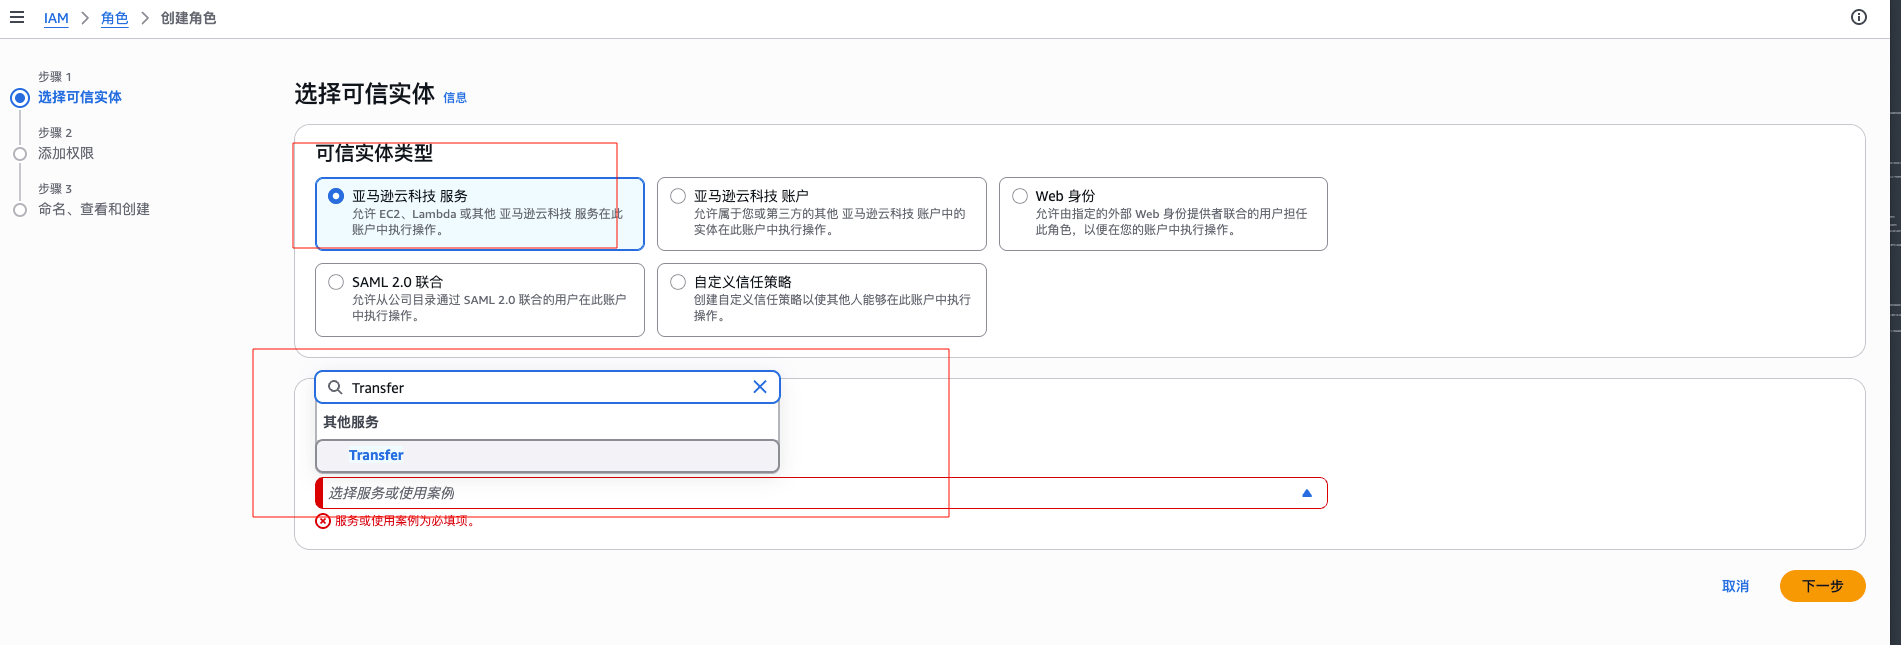Expand the 选择服务或使用案例 dropdown arrow

click(x=1307, y=493)
